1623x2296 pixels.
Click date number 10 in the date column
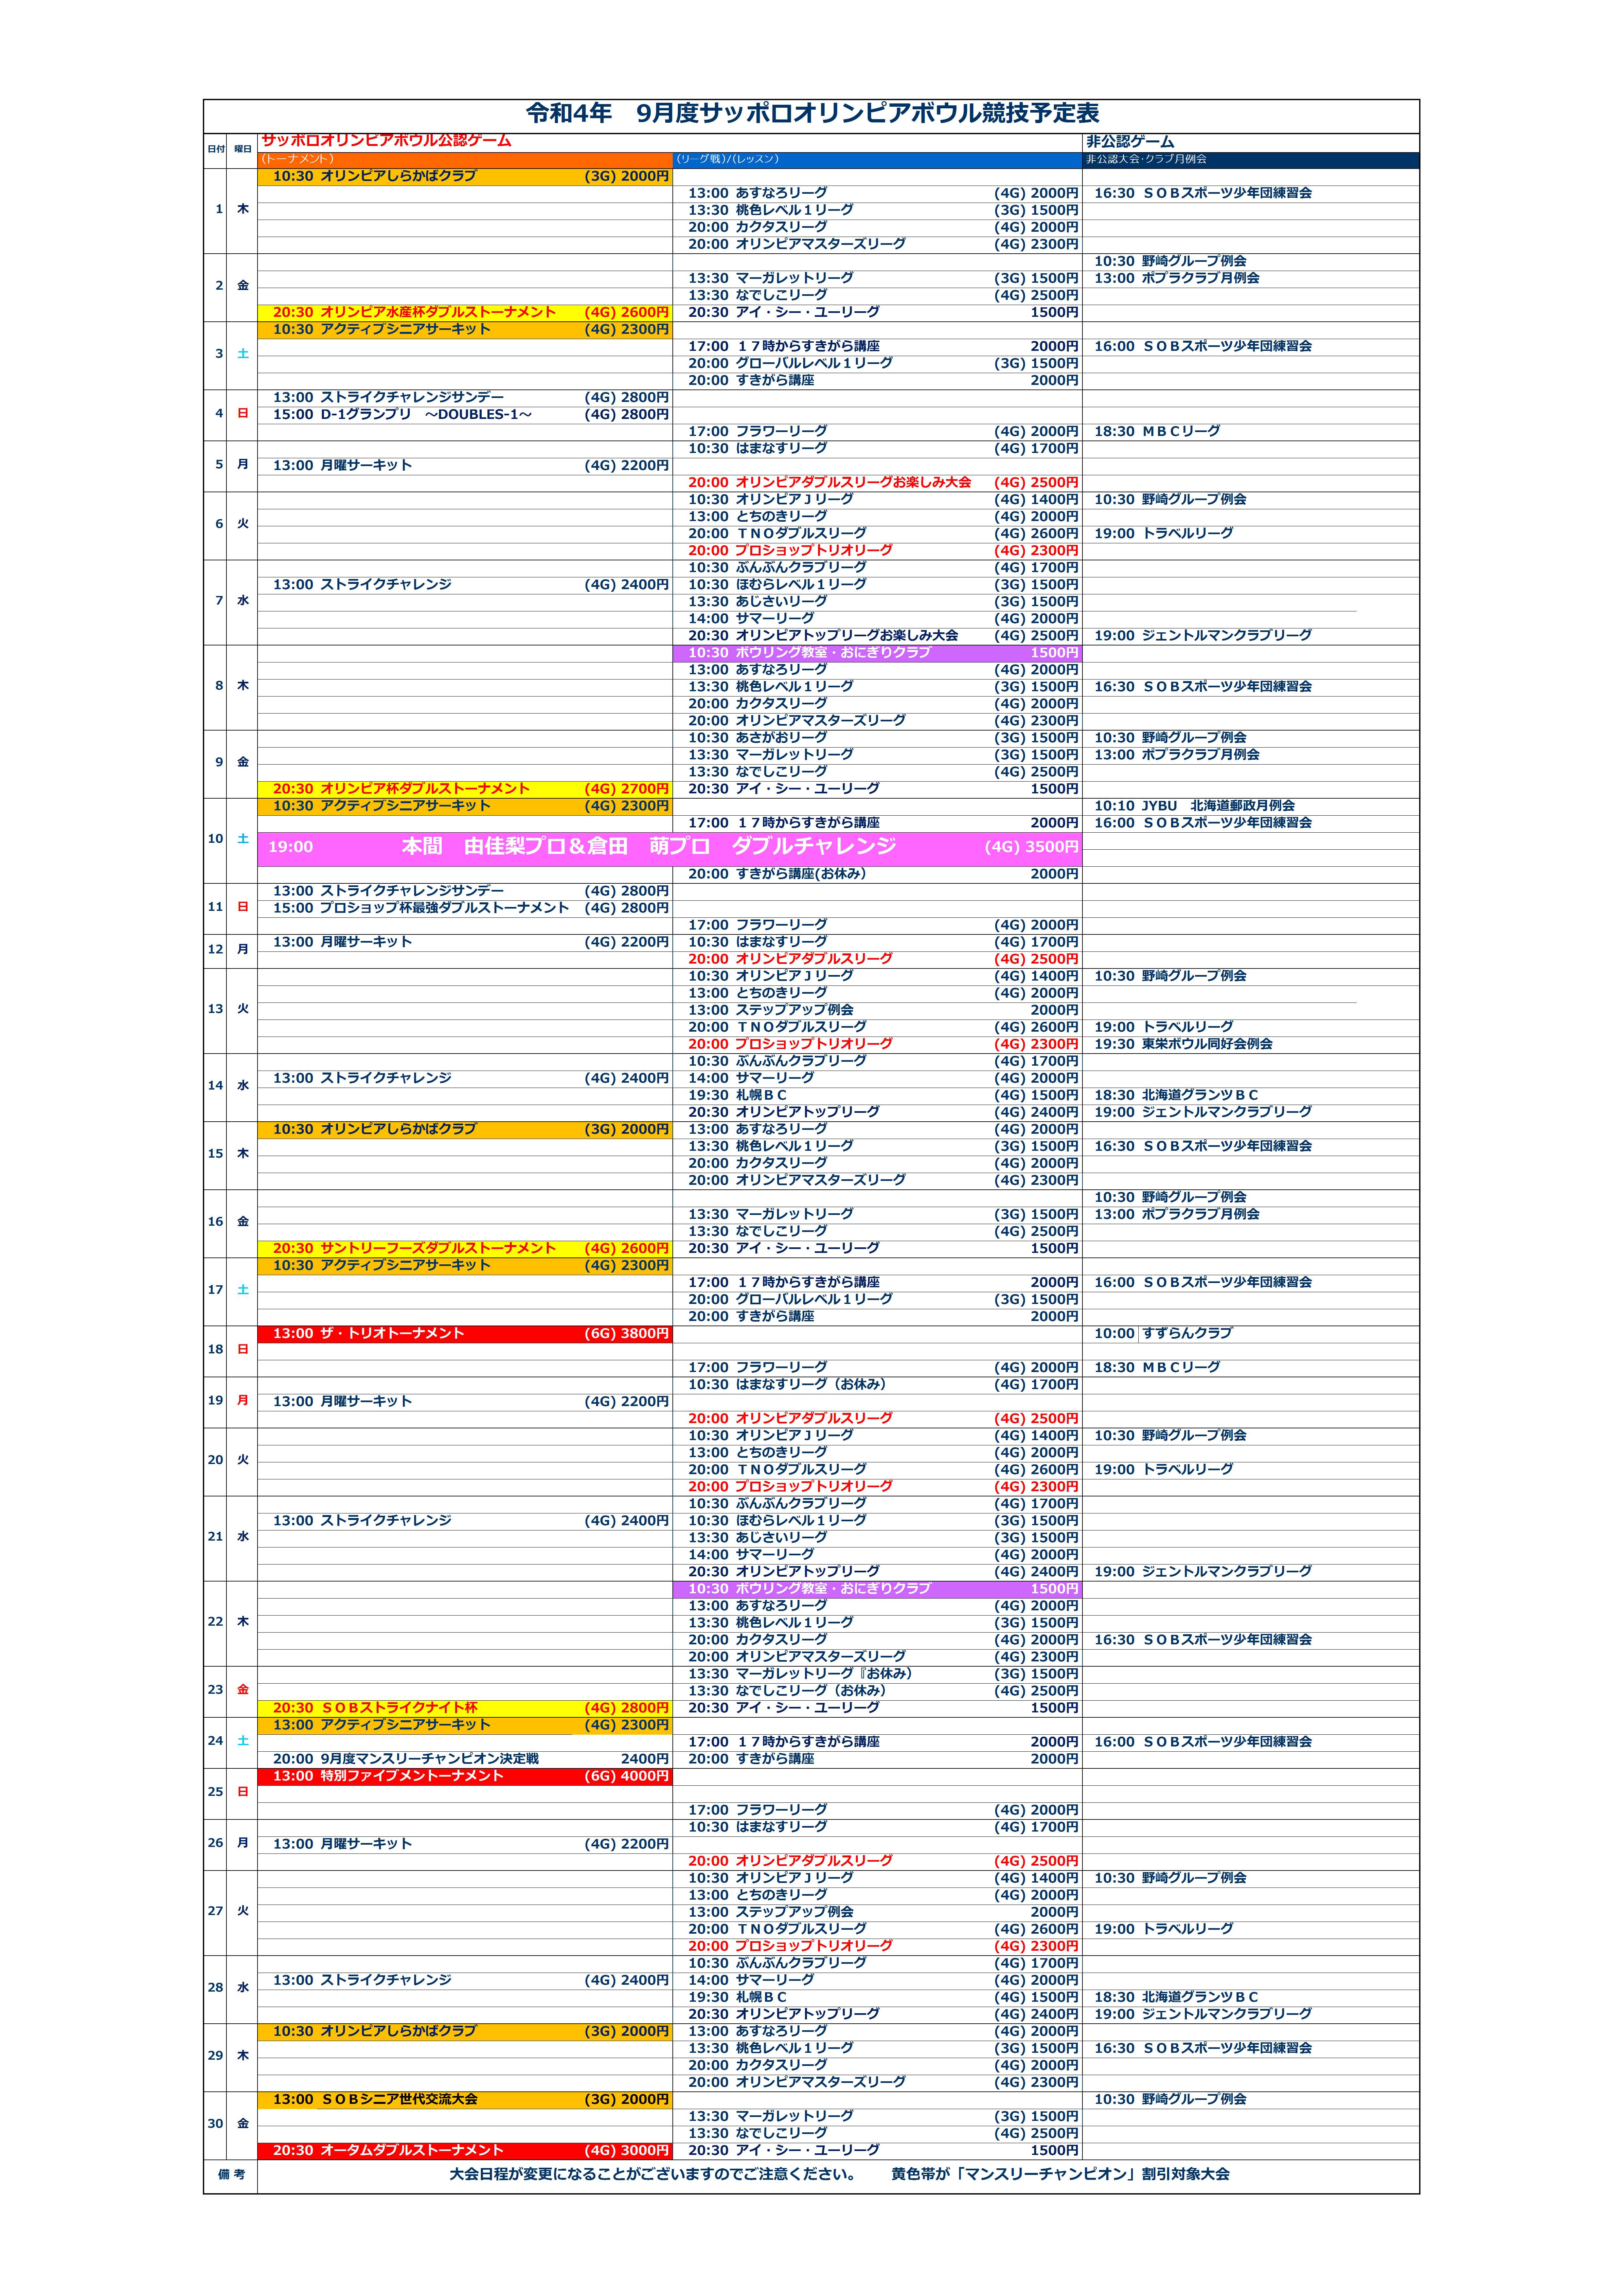(x=215, y=839)
